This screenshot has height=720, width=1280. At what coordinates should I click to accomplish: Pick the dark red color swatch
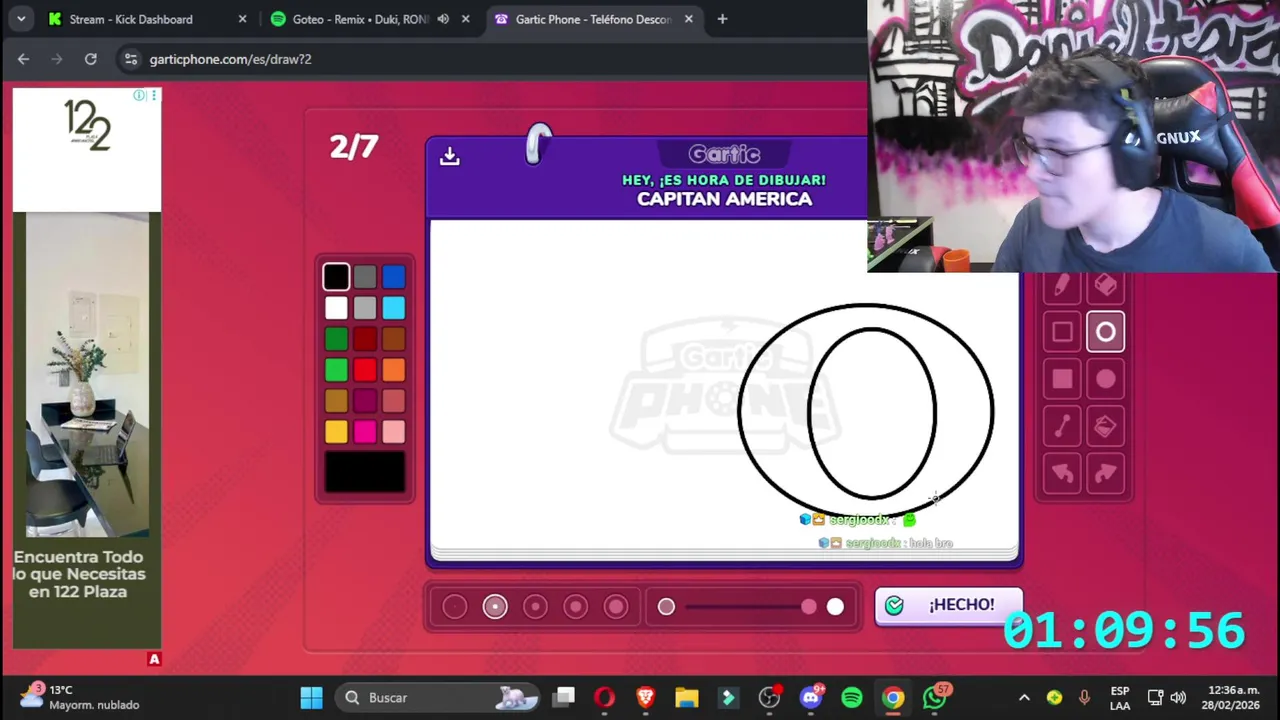pyautogui.click(x=365, y=339)
